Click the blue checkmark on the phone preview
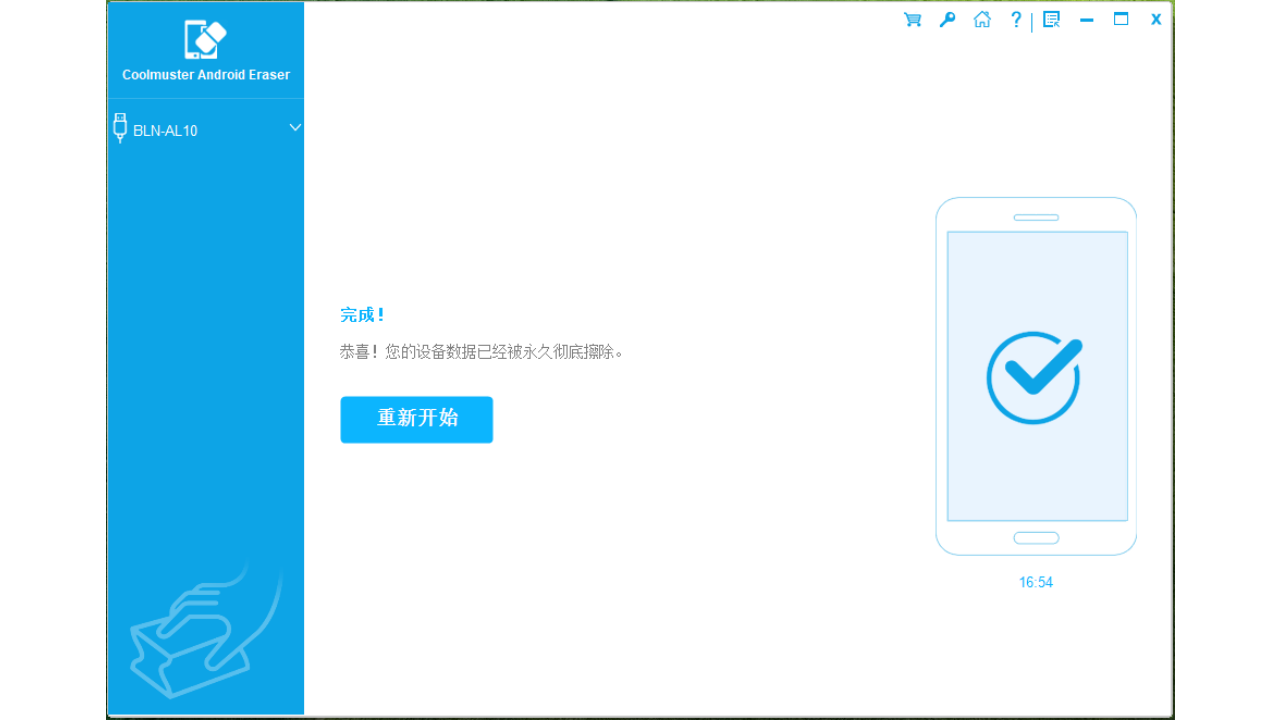 click(1036, 378)
